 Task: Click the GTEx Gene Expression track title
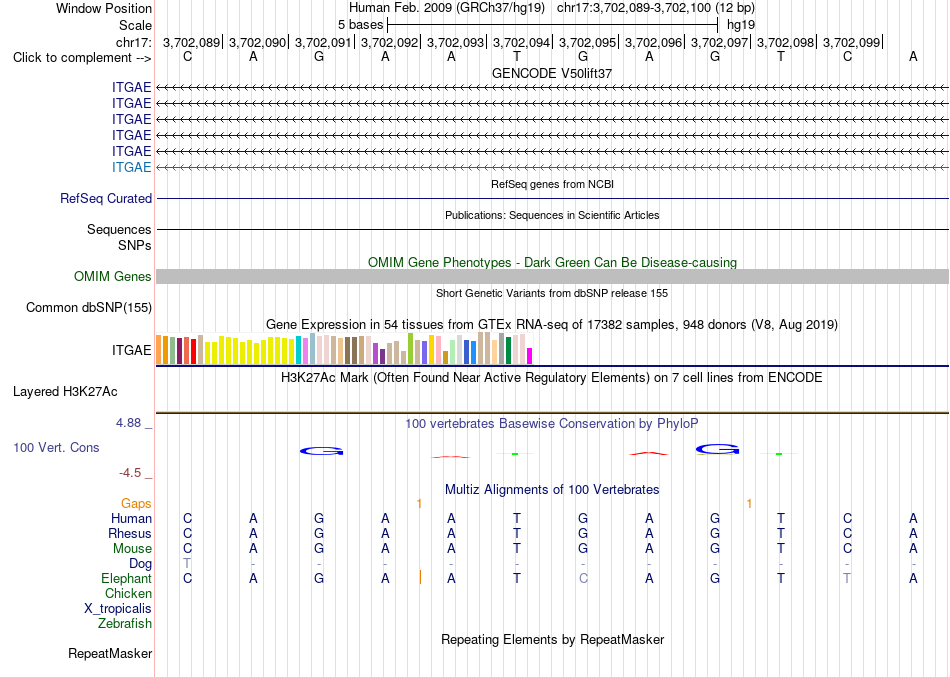pos(552,325)
